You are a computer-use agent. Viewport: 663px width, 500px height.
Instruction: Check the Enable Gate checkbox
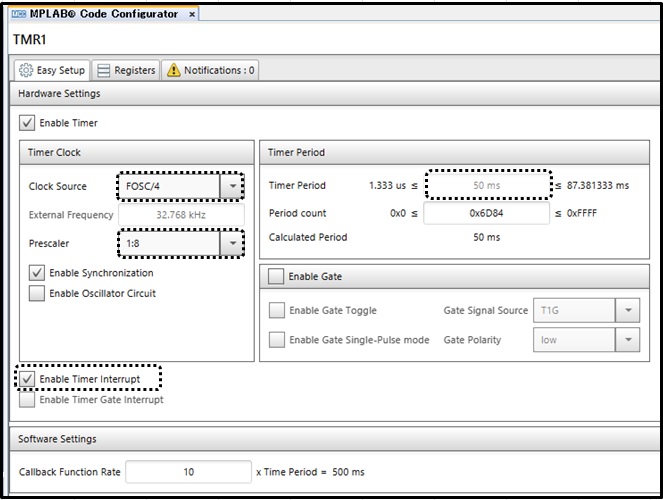276,276
